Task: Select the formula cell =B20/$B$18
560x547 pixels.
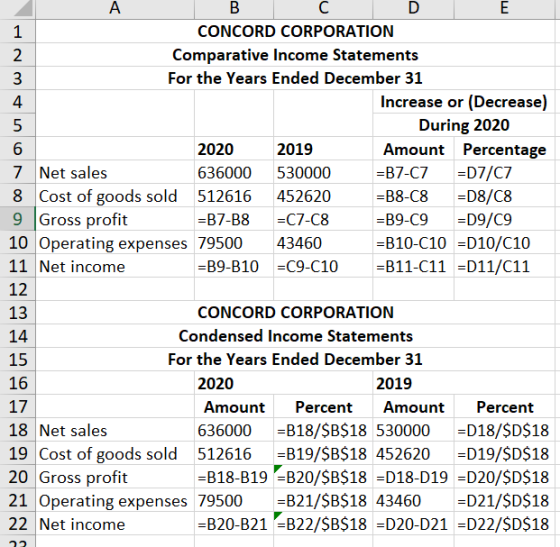Action: pyautogui.click(x=323, y=477)
